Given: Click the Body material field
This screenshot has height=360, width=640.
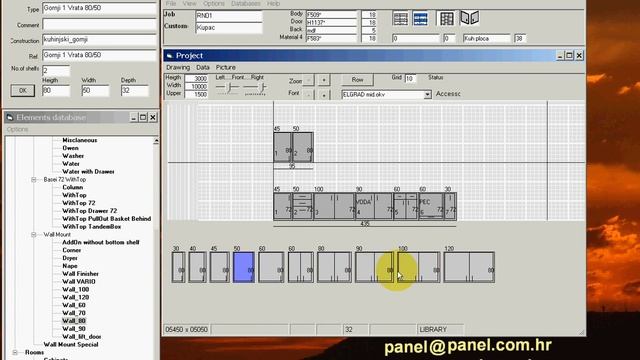Looking at the screenshot, I should tap(331, 15).
